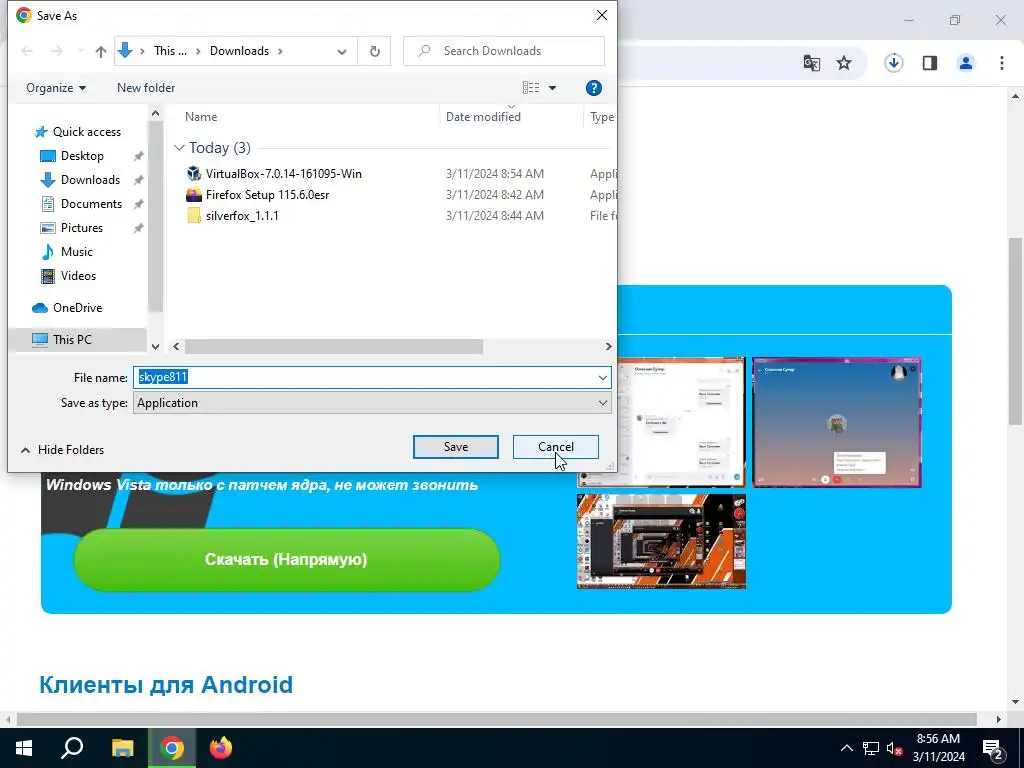Go back using the dialog back arrow
The image size is (1024, 768).
coord(27,51)
